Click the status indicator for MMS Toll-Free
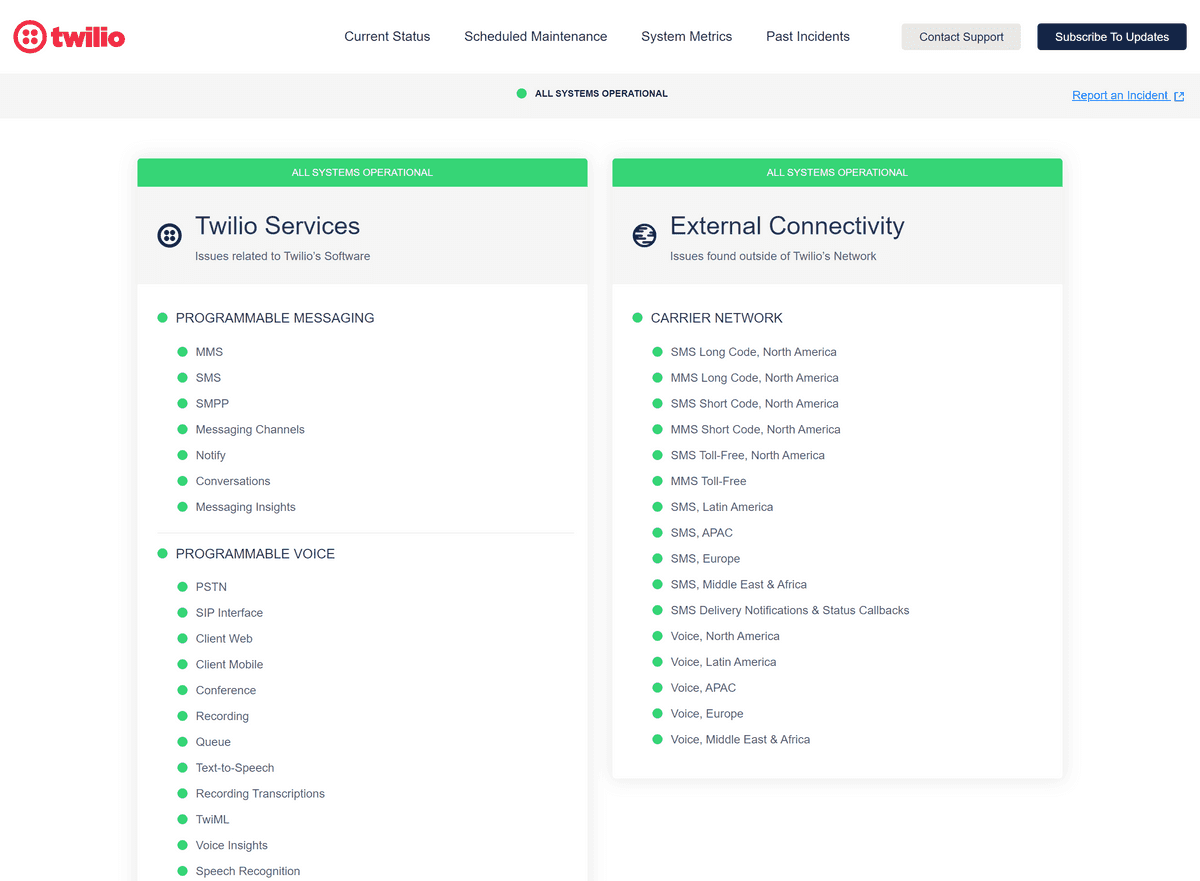This screenshot has width=1200, height=881. (x=657, y=481)
